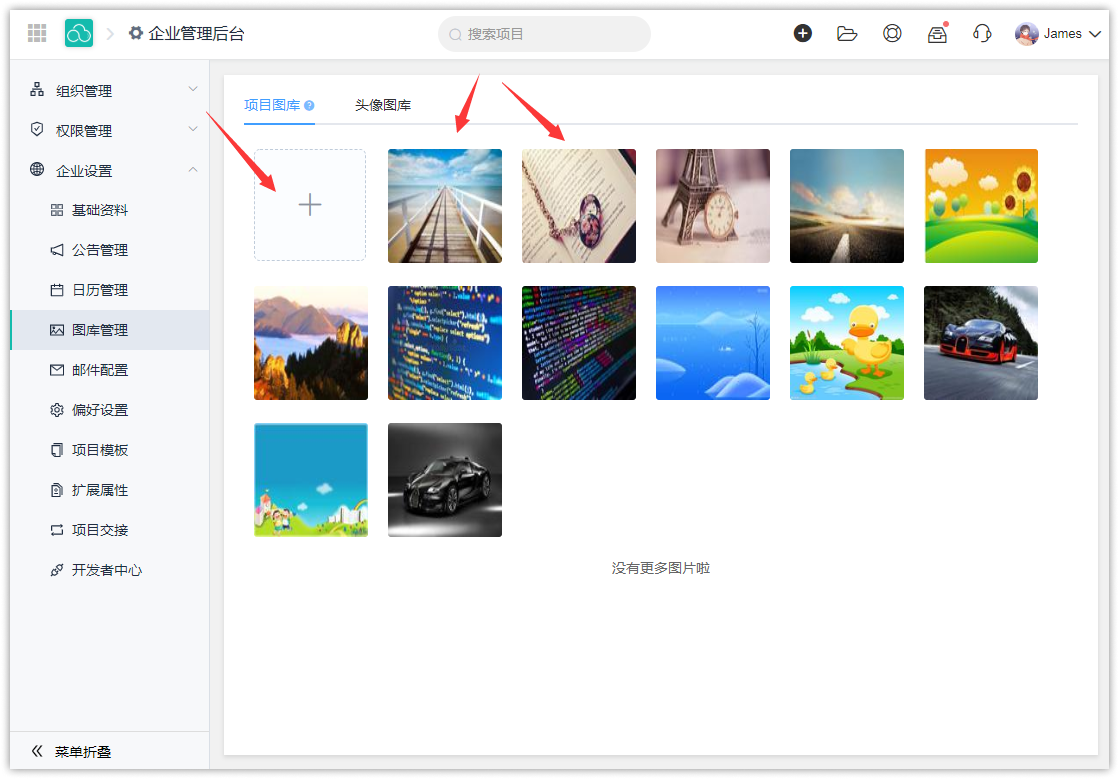This screenshot has height=779, width=1119.
Task: Click the headset support icon
Action: pyautogui.click(x=983, y=33)
